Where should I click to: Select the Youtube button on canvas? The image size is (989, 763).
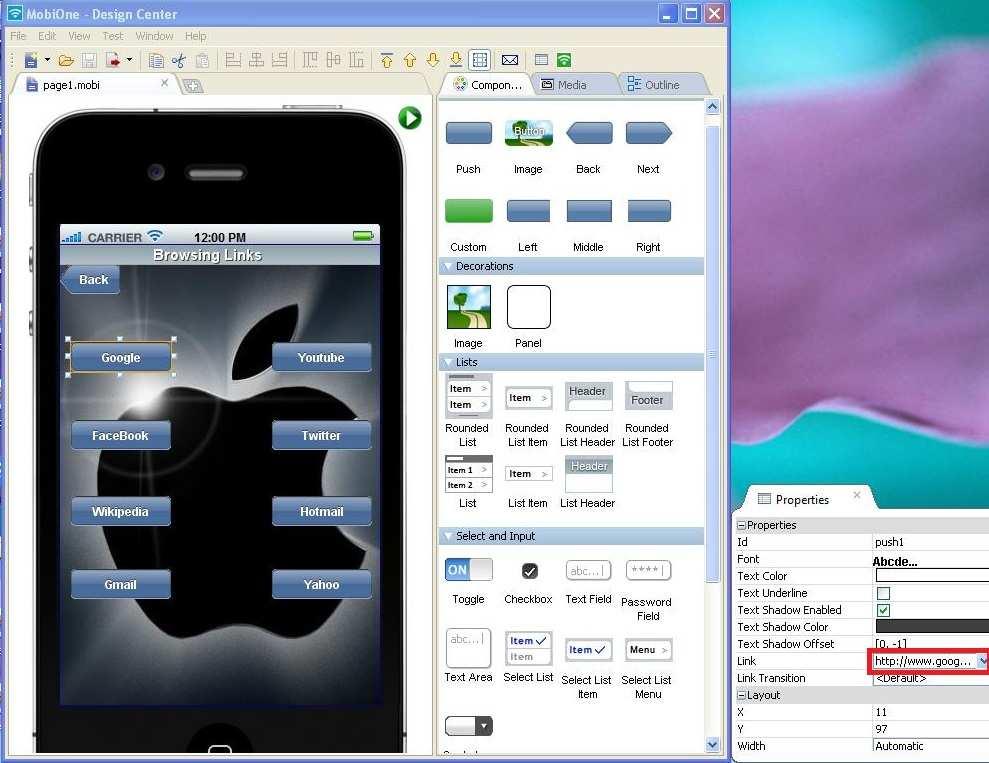[x=321, y=358]
